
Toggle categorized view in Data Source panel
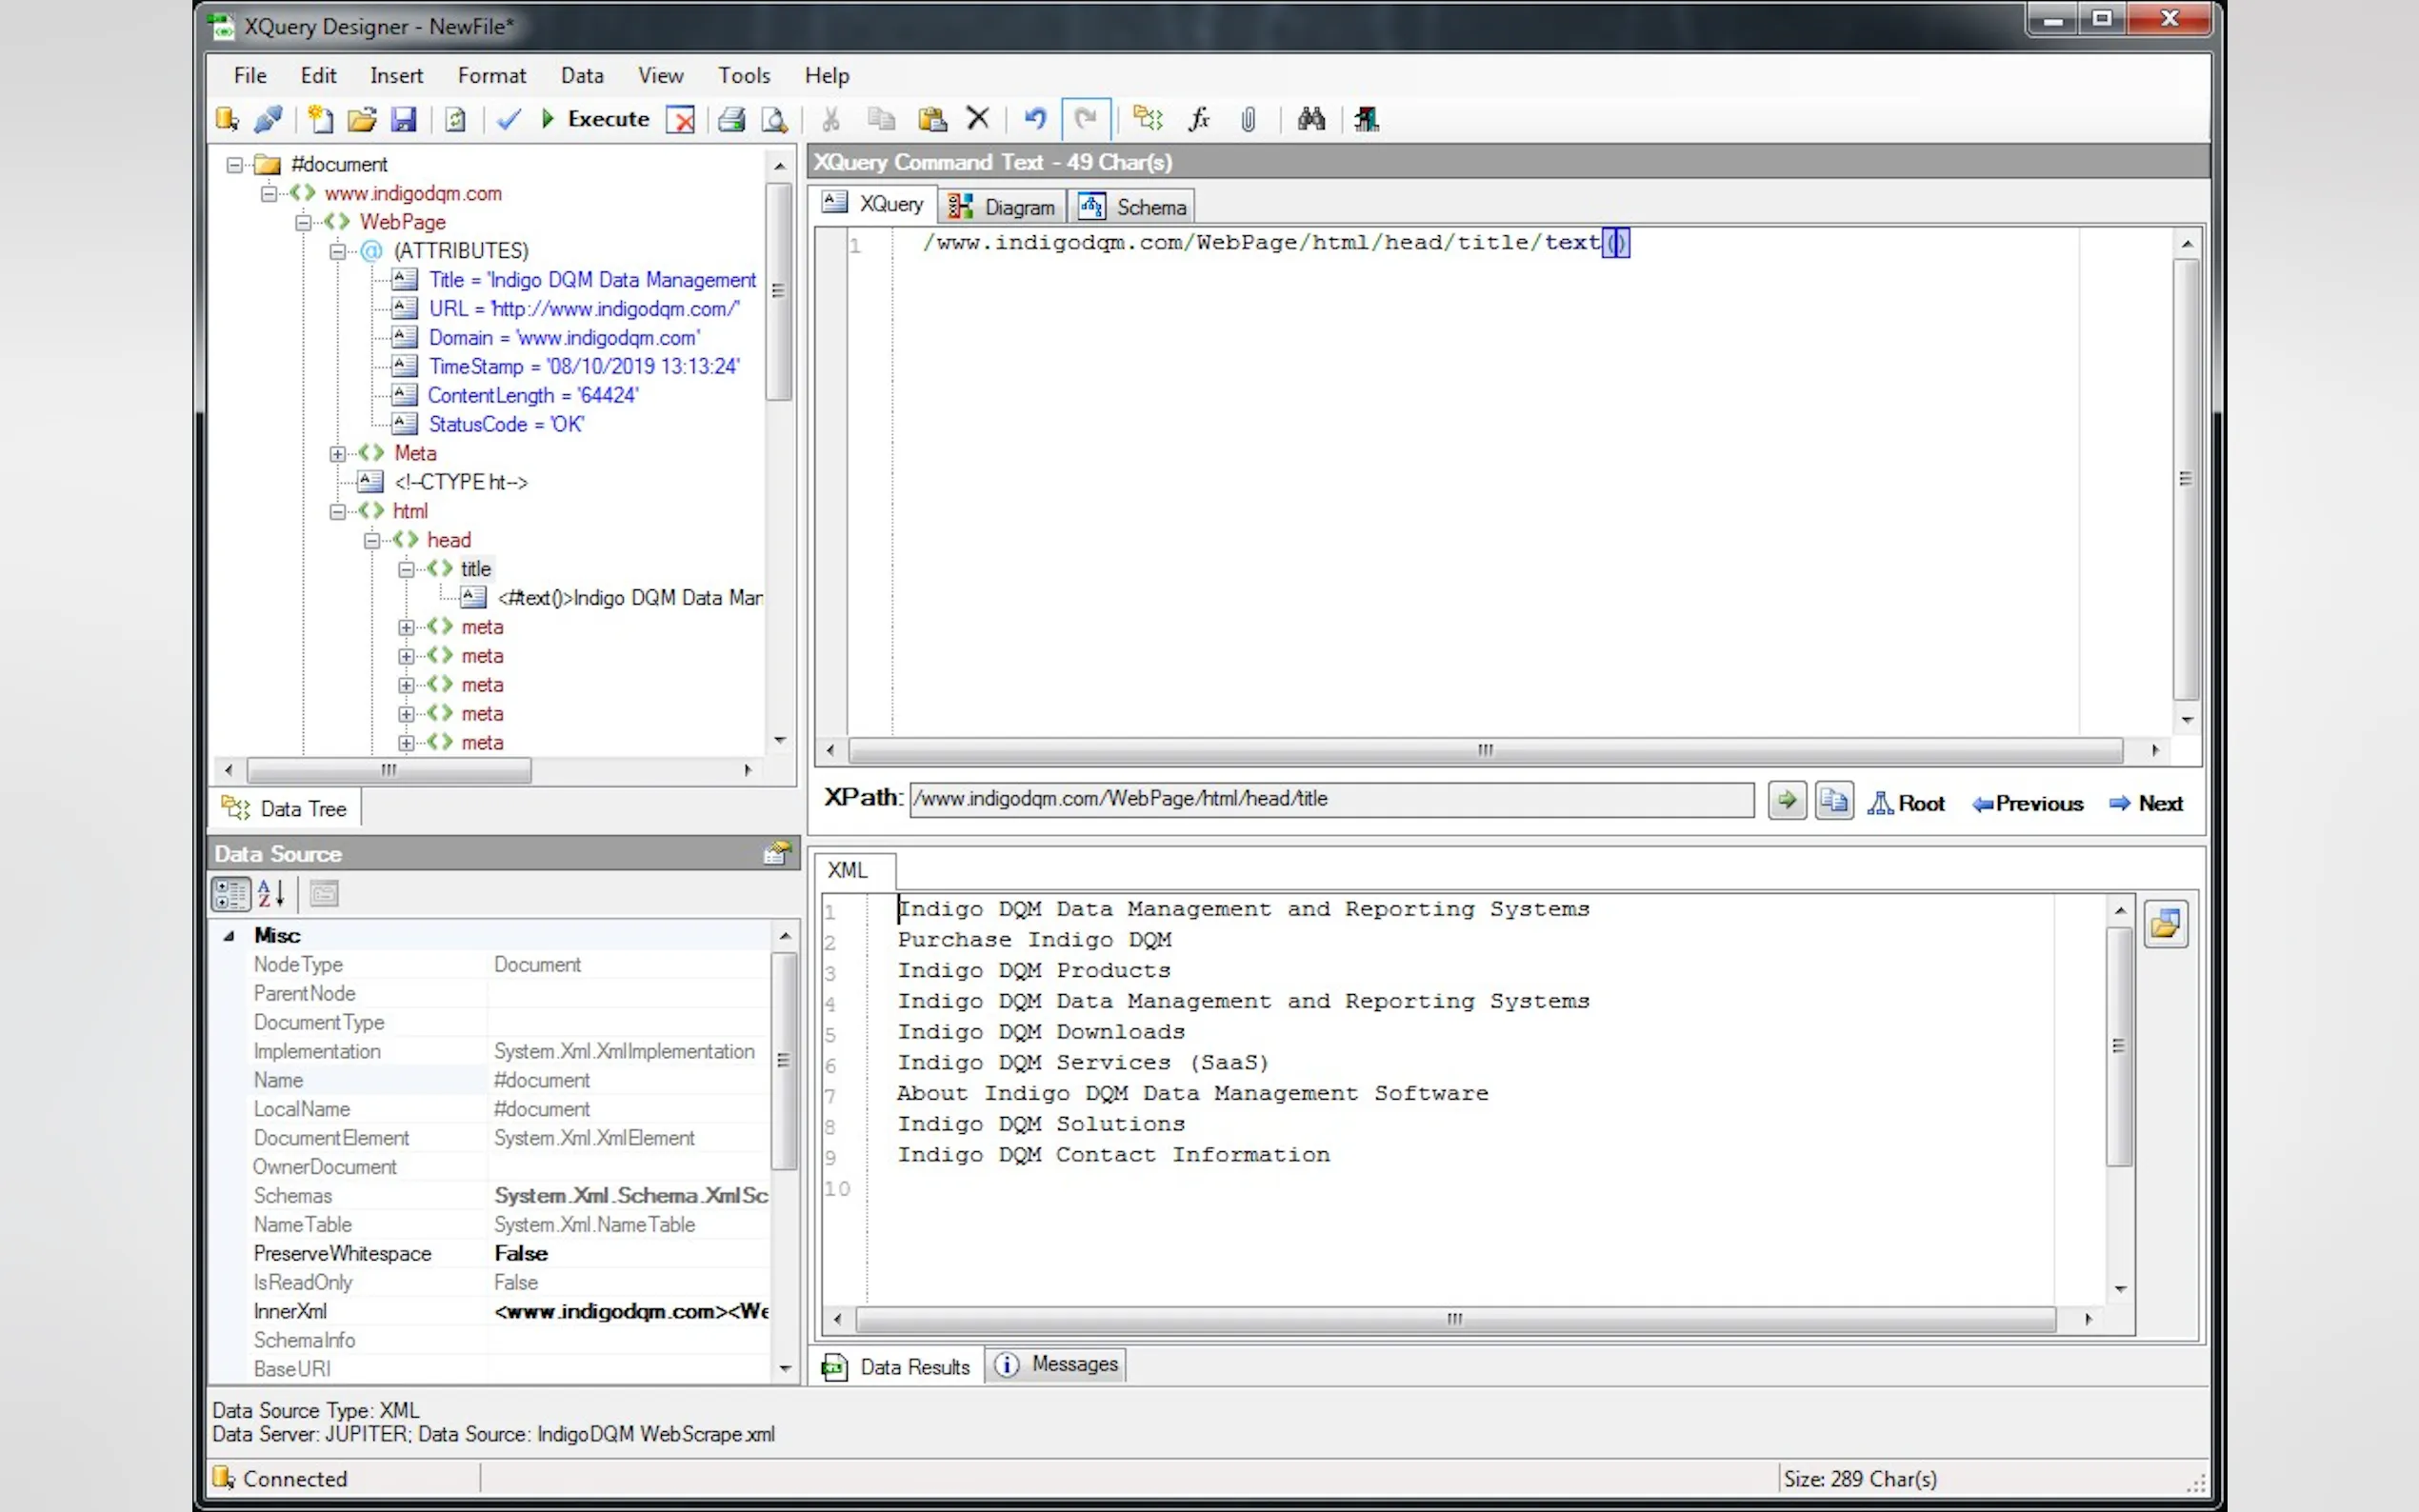[231, 894]
